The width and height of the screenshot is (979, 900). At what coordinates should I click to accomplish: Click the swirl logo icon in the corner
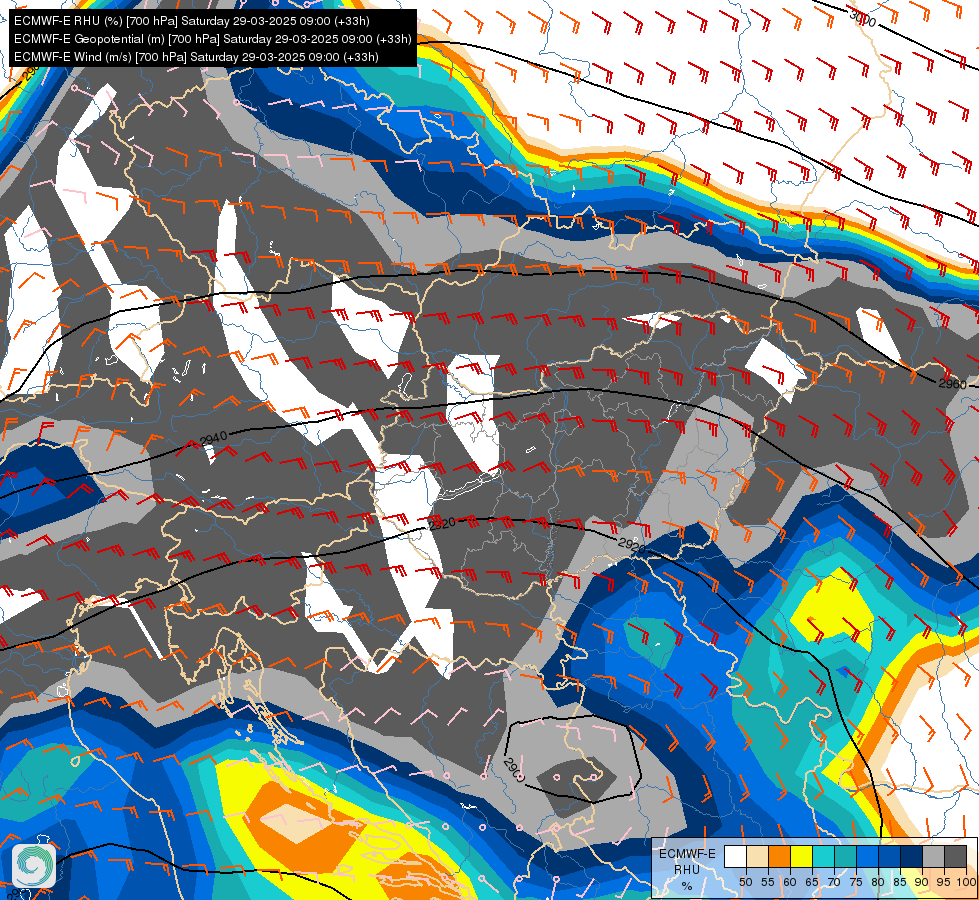[x=34, y=866]
